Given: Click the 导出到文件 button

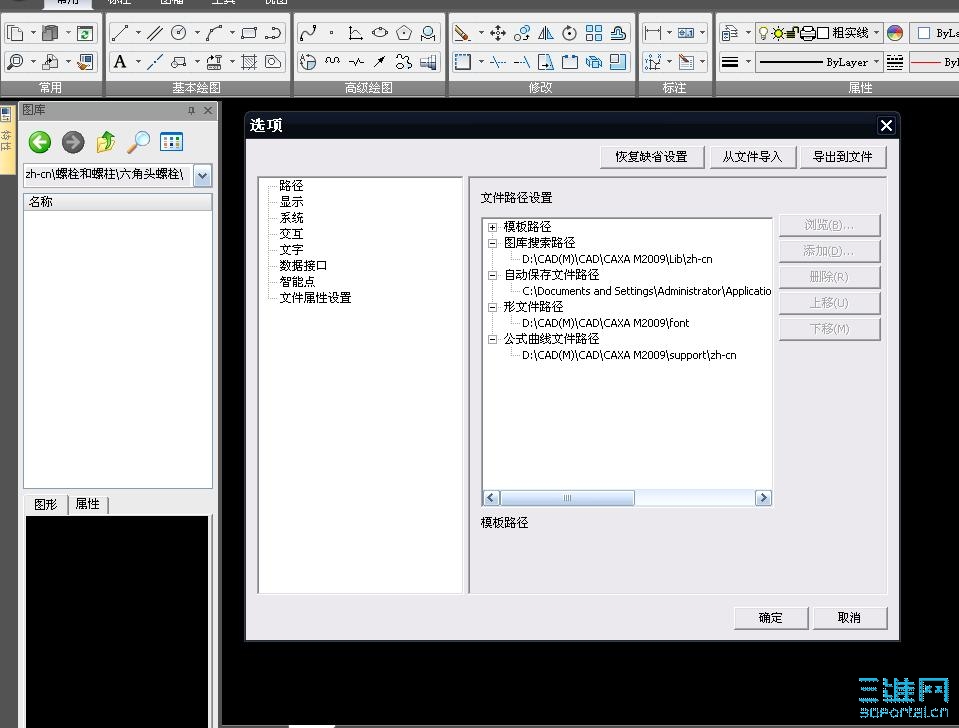Looking at the screenshot, I should click(x=843, y=157).
